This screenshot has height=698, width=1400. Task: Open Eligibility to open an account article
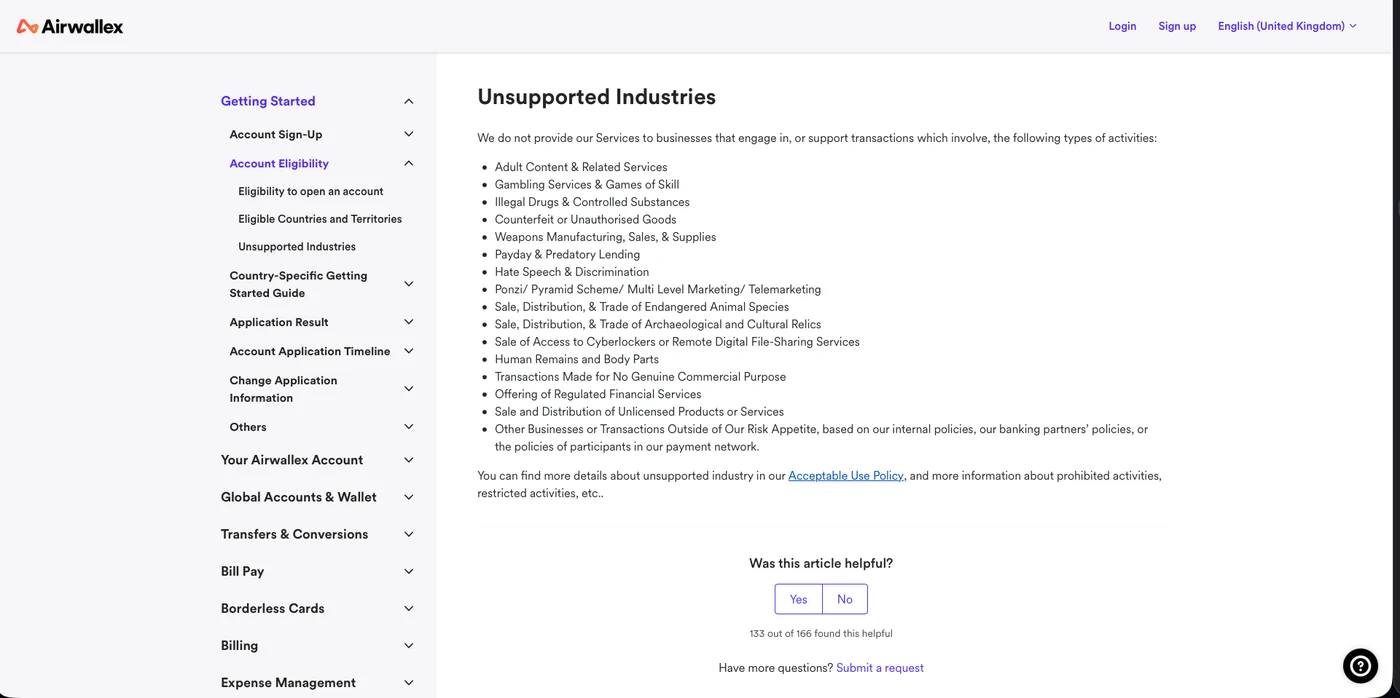click(x=310, y=191)
